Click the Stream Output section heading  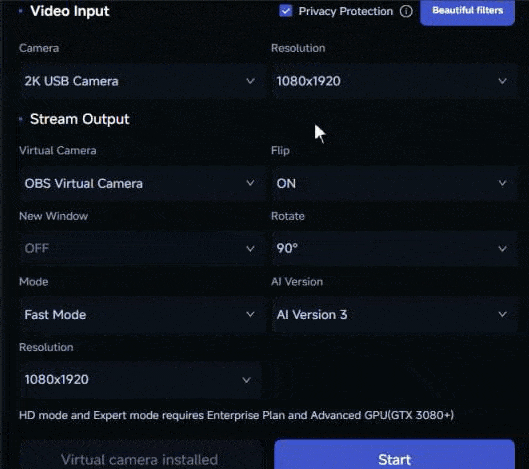tap(80, 119)
